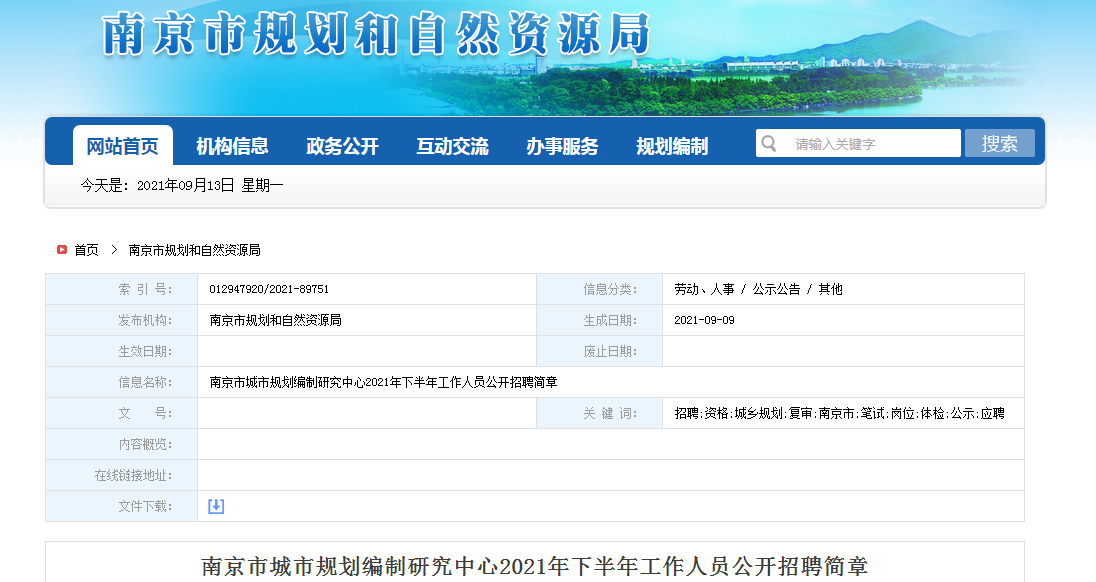
Task: Click the 在线链接地址 label
Action: (x=133, y=475)
